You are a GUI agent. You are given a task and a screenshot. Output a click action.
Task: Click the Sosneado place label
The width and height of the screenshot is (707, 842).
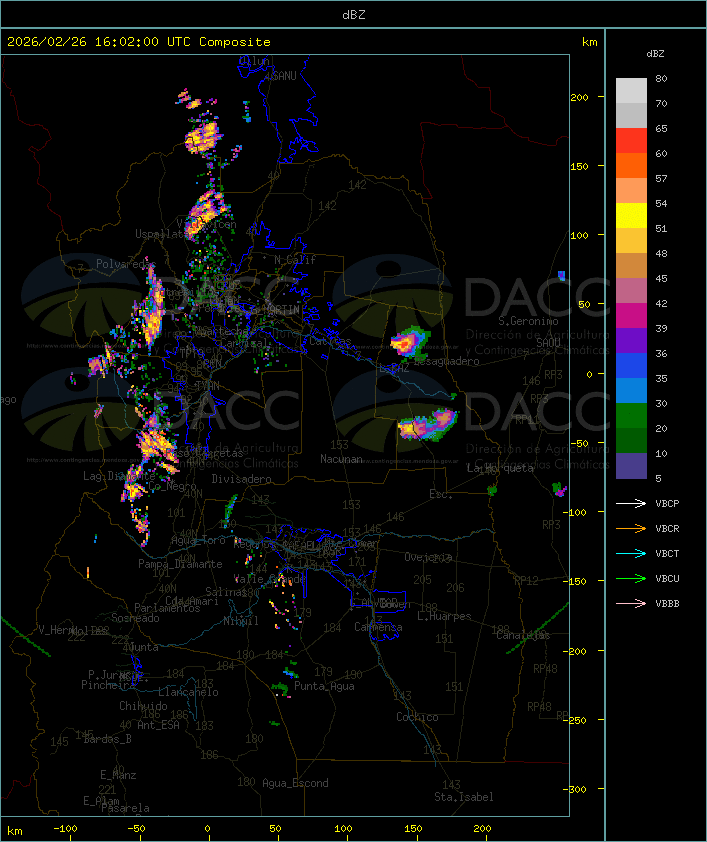[x=135, y=618]
